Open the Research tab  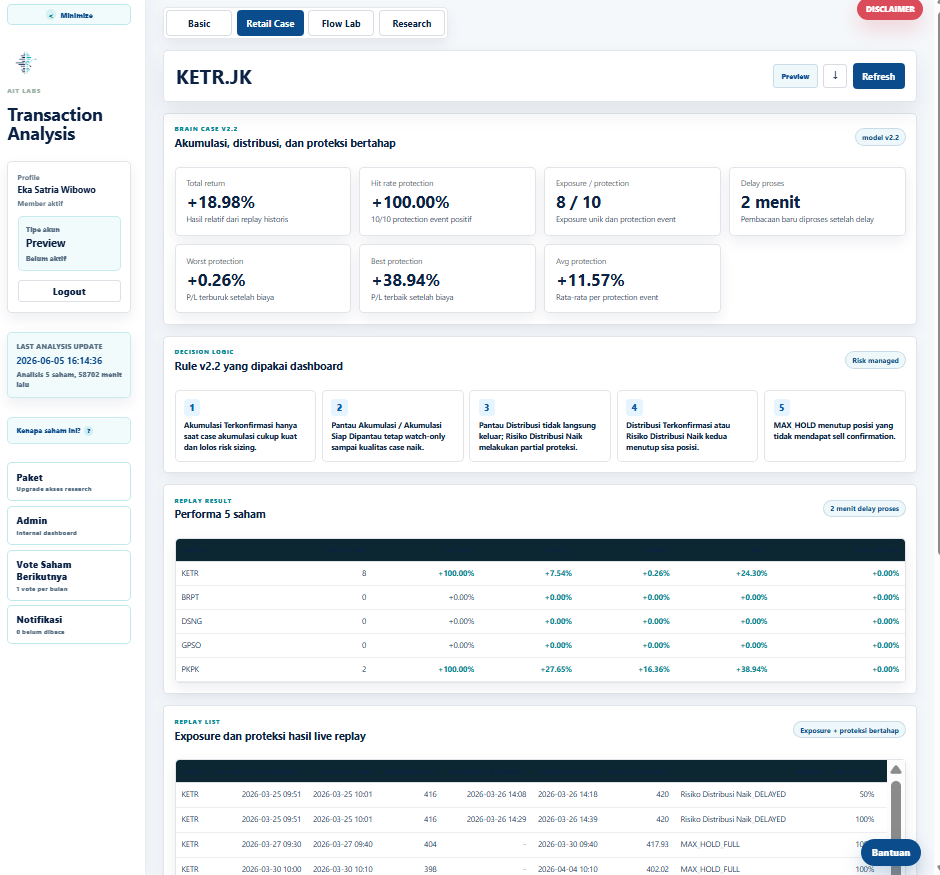point(412,23)
